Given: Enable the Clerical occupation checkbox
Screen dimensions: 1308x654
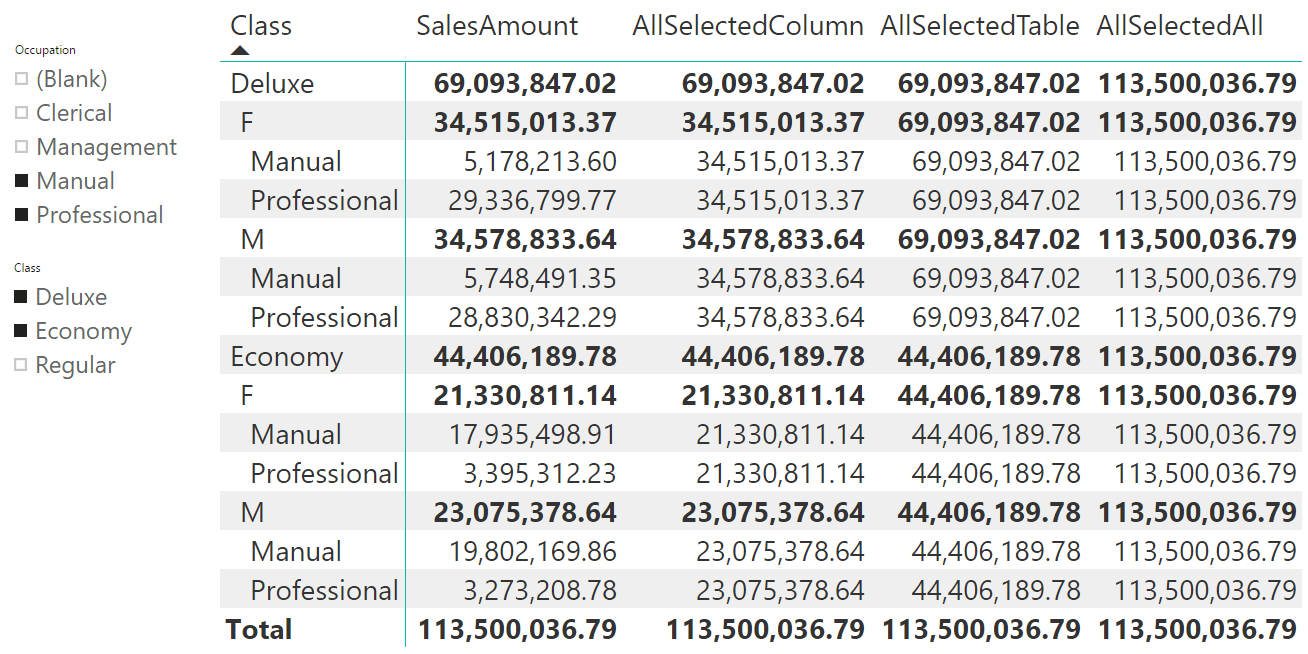Looking at the screenshot, I should click(22, 113).
